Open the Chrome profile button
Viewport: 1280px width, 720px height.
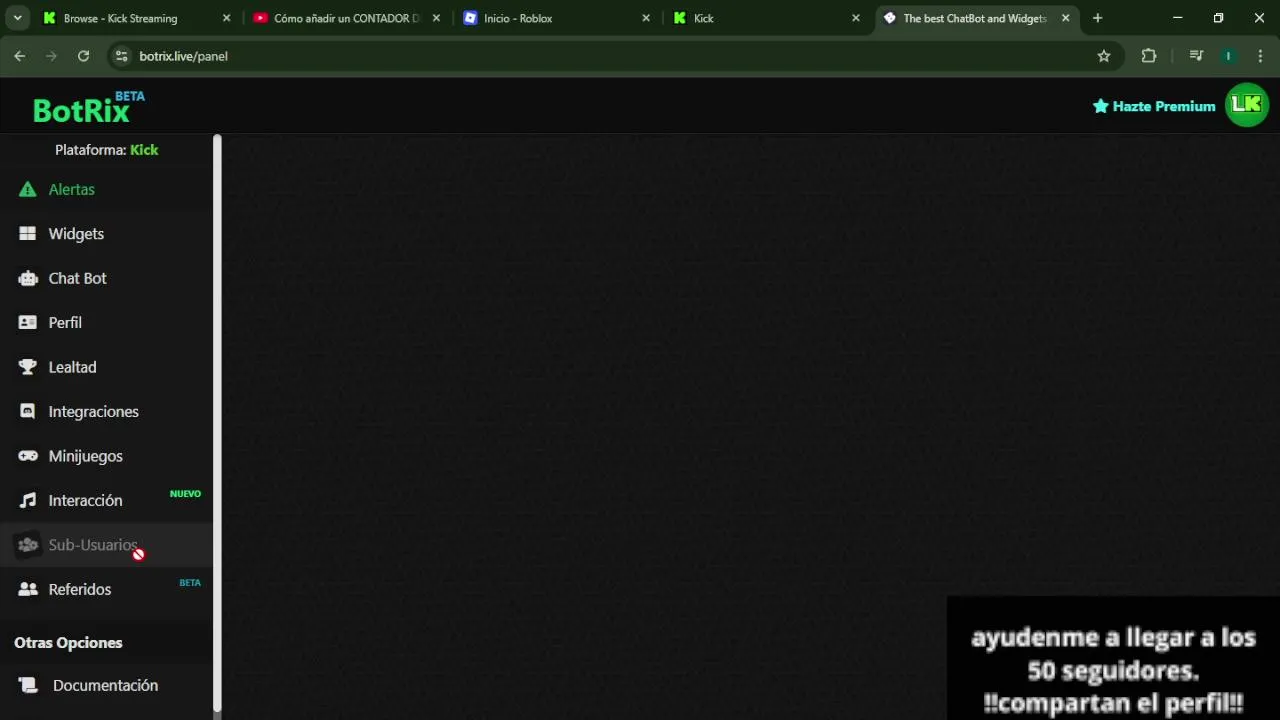[x=1228, y=56]
